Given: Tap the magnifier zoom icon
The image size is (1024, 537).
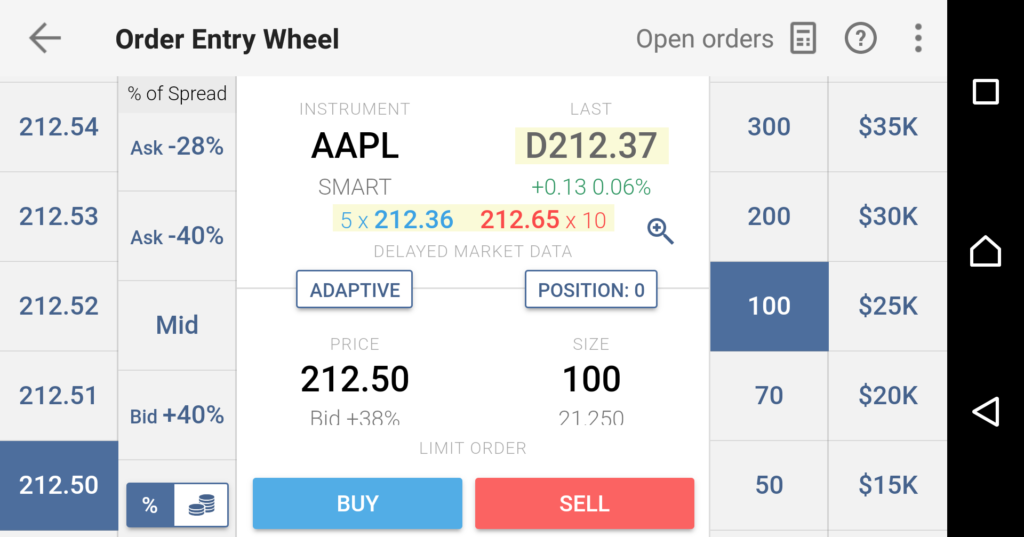Looking at the screenshot, I should tap(660, 231).
